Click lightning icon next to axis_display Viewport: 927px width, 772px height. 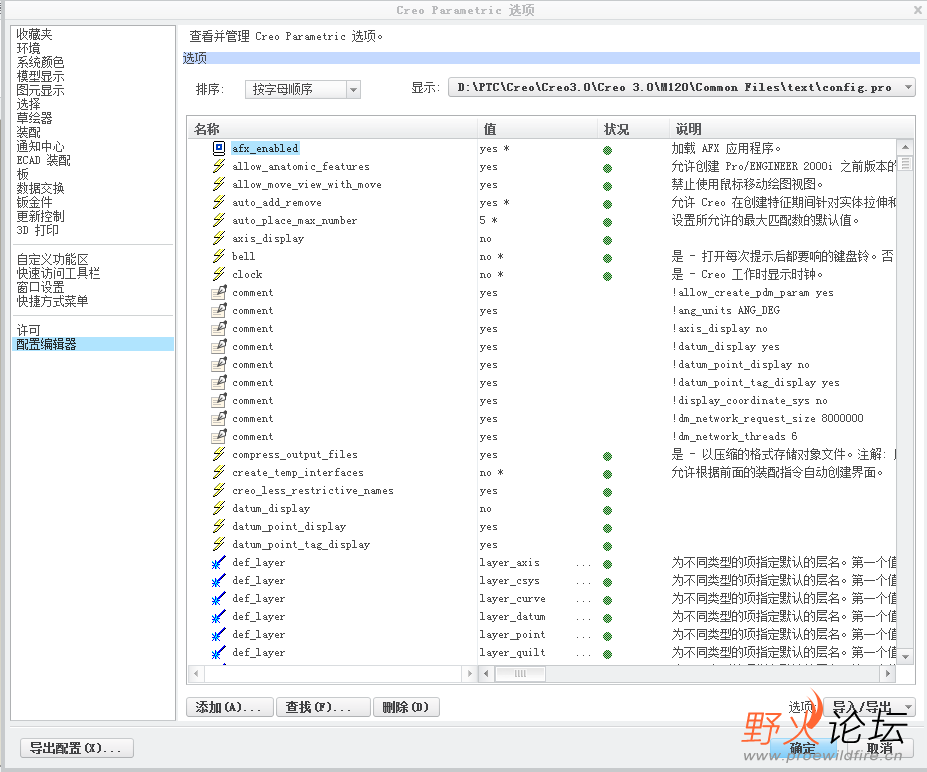(x=219, y=238)
